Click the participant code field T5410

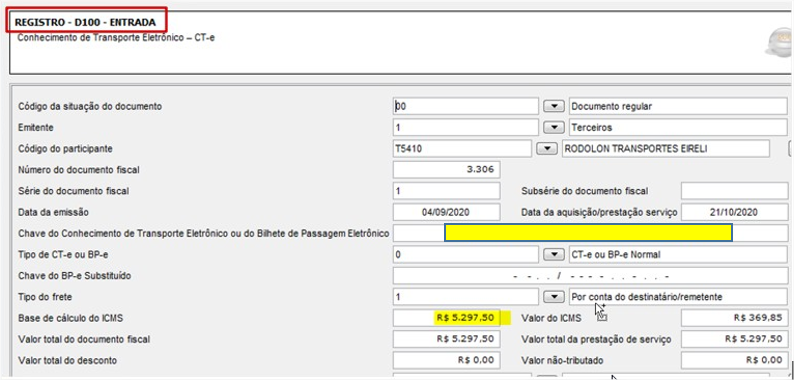pyautogui.click(x=462, y=149)
